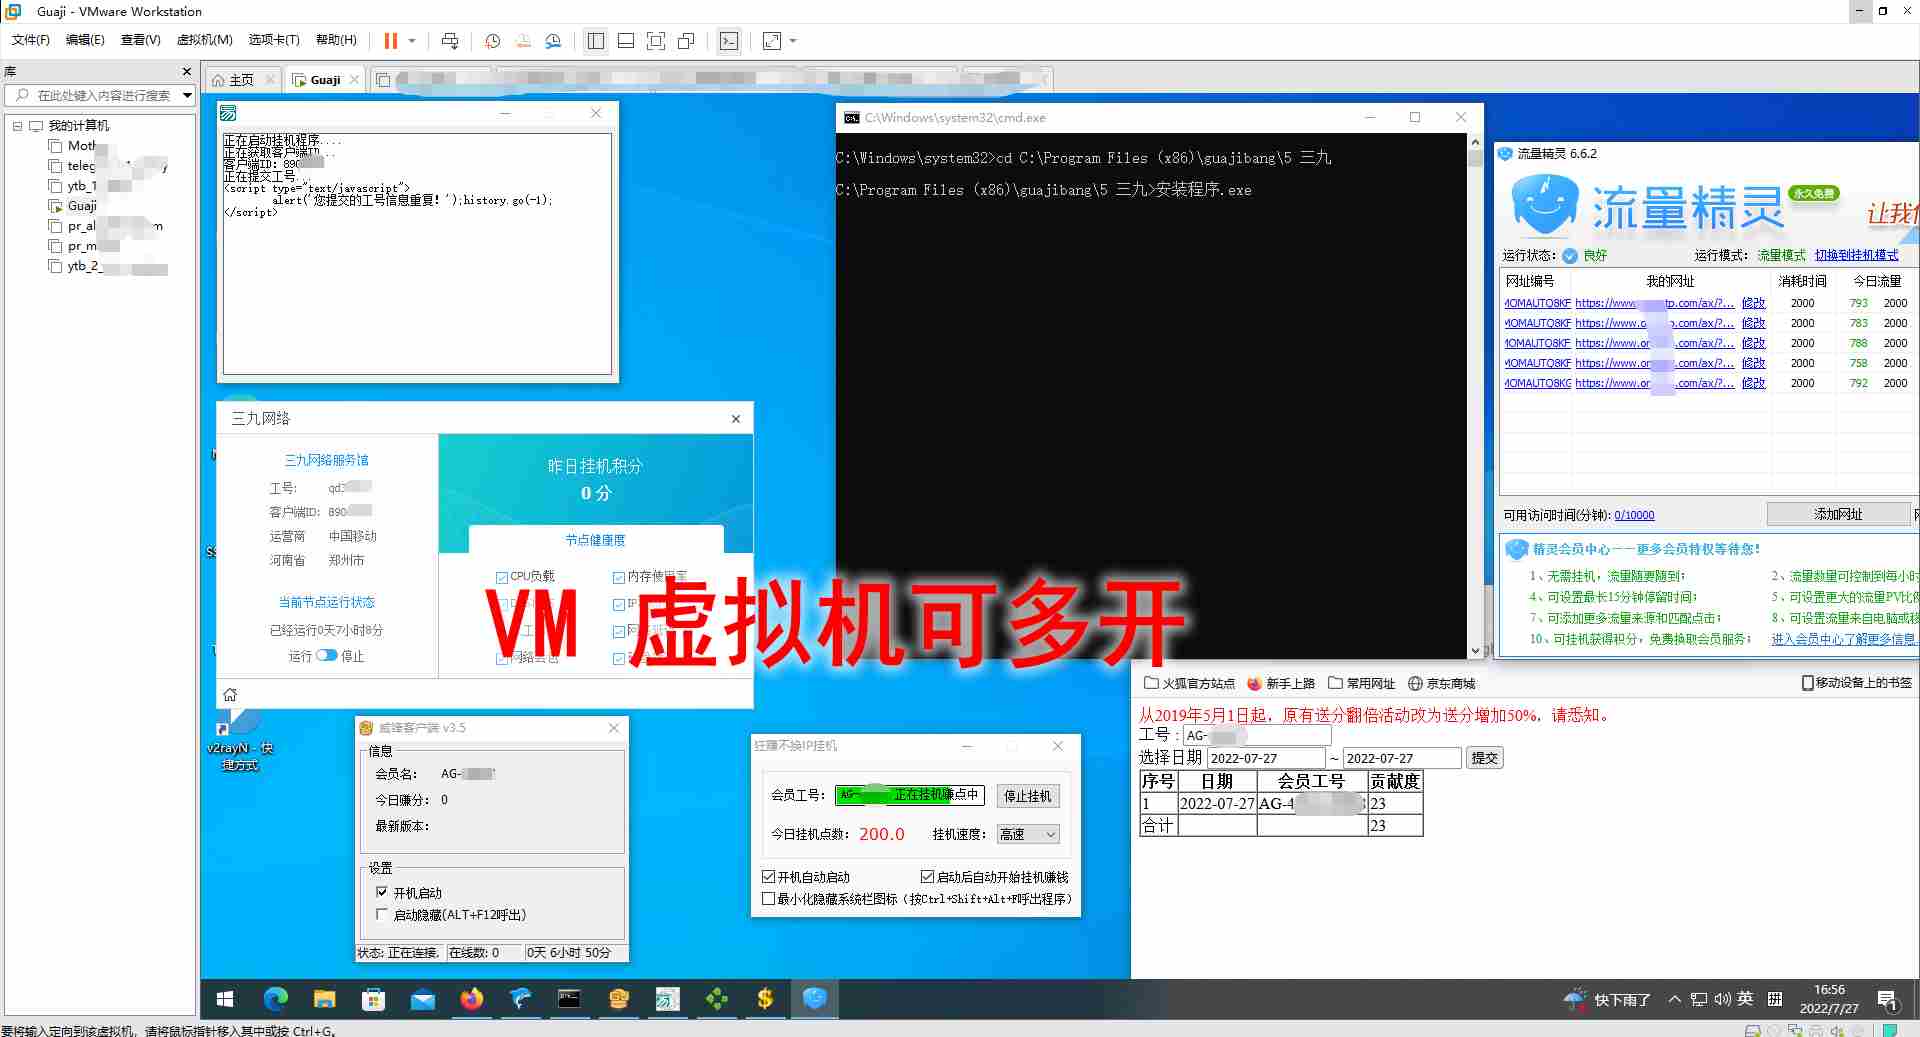Click the stretch guest display icon
This screenshot has height=1037, width=1920.
[x=772, y=41]
